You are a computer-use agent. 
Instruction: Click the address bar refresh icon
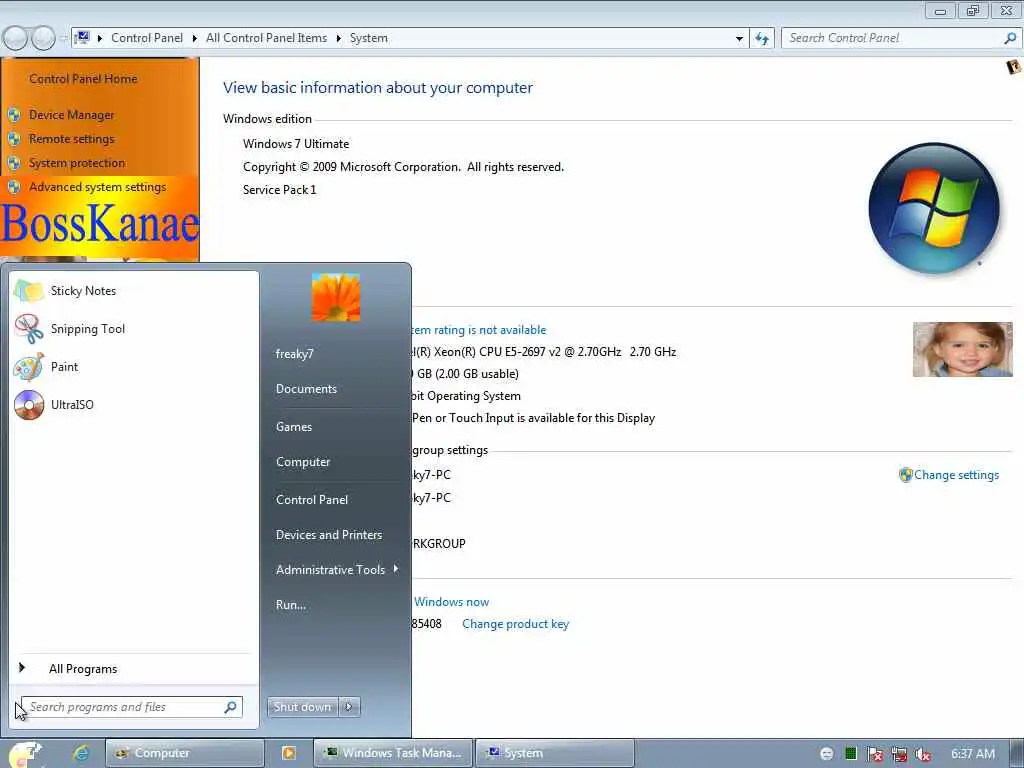tap(761, 39)
